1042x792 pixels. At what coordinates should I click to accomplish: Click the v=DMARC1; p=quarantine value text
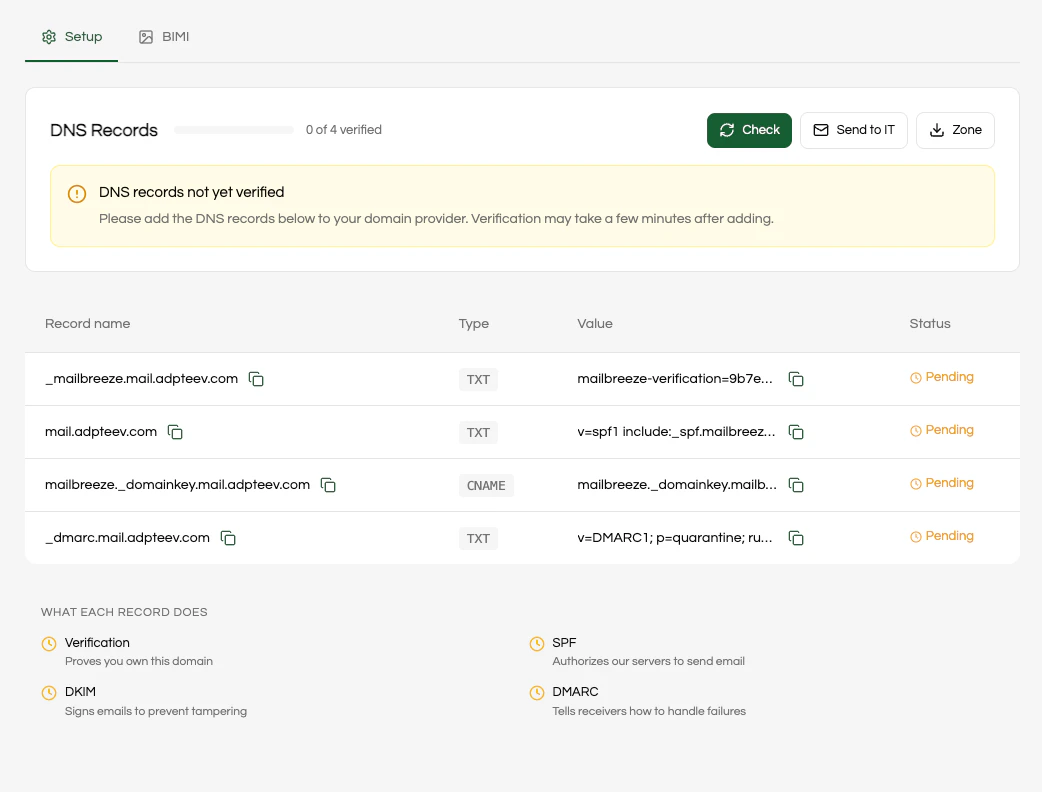pos(675,538)
